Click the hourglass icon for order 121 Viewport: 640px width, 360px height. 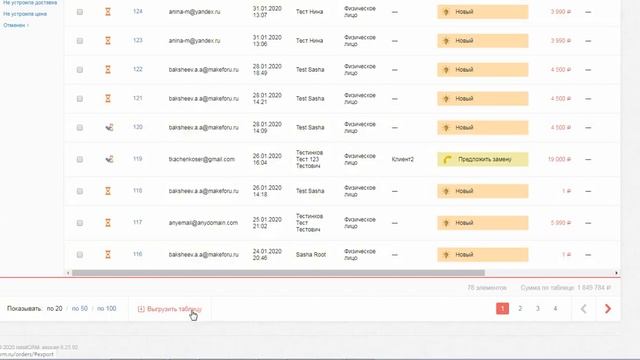click(108, 99)
